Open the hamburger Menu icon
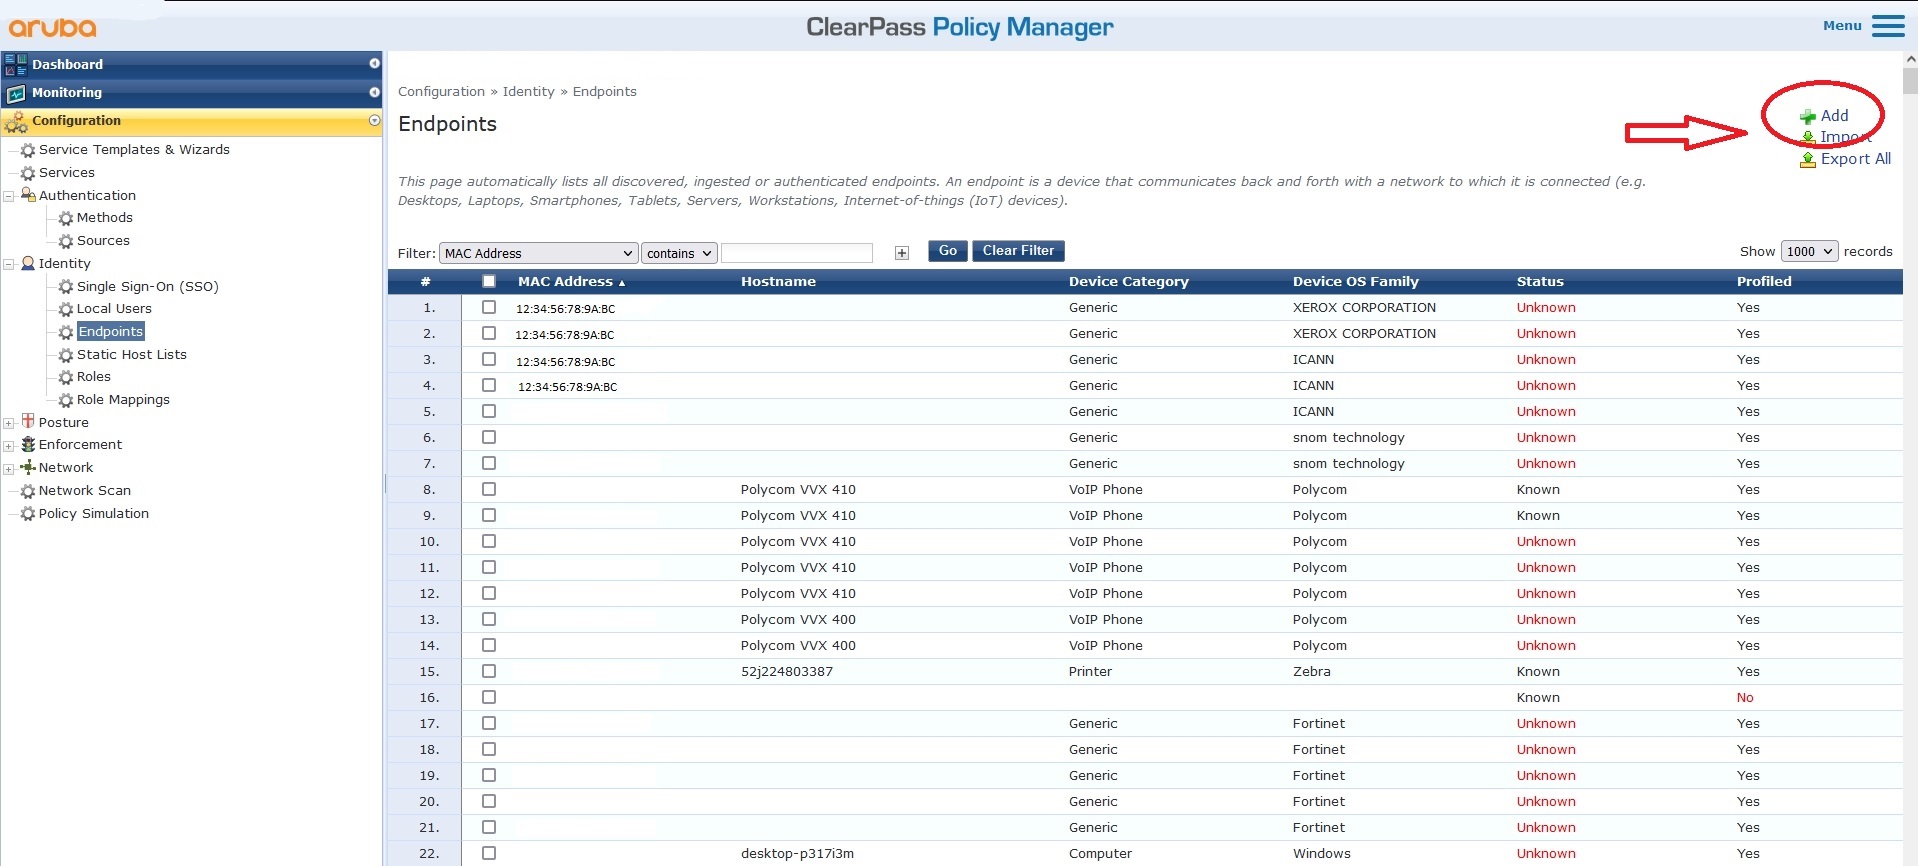The height and width of the screenshot is (866, 1918). pos(1888,26)
